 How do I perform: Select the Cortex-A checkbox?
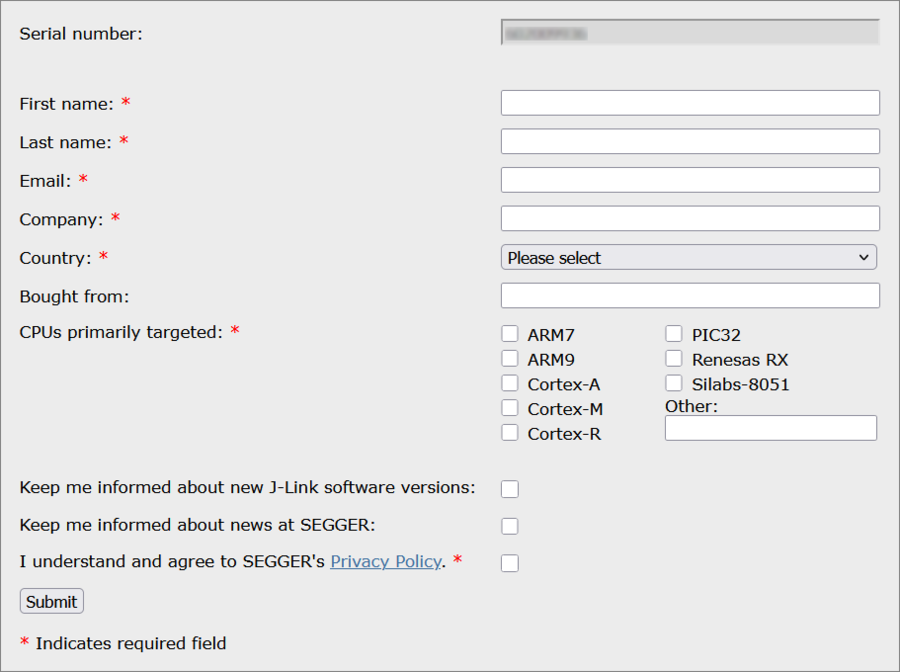[509, 383]
